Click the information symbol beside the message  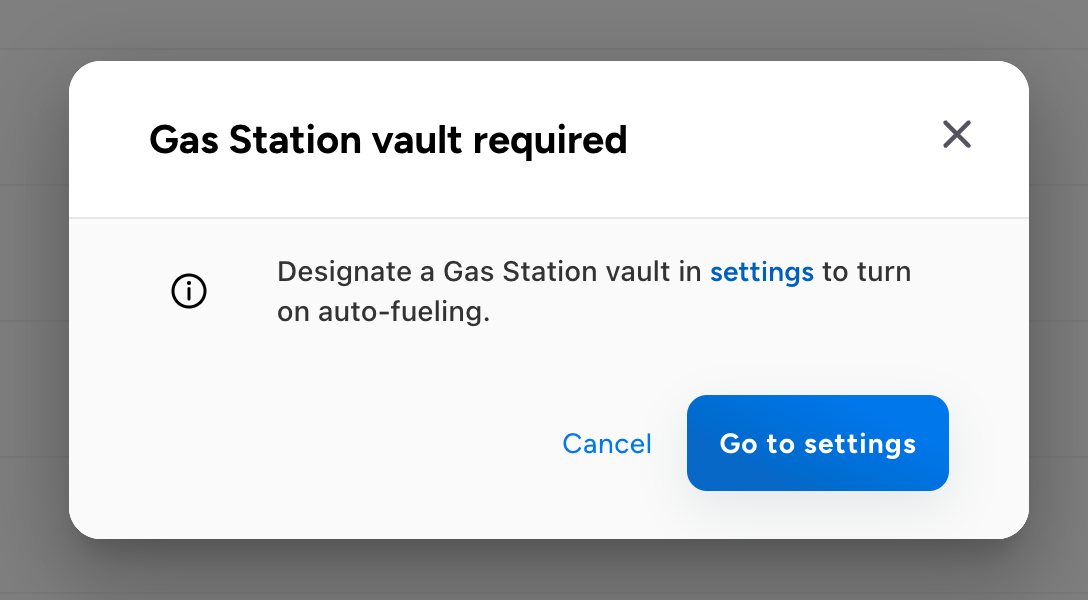click(189, 291)
